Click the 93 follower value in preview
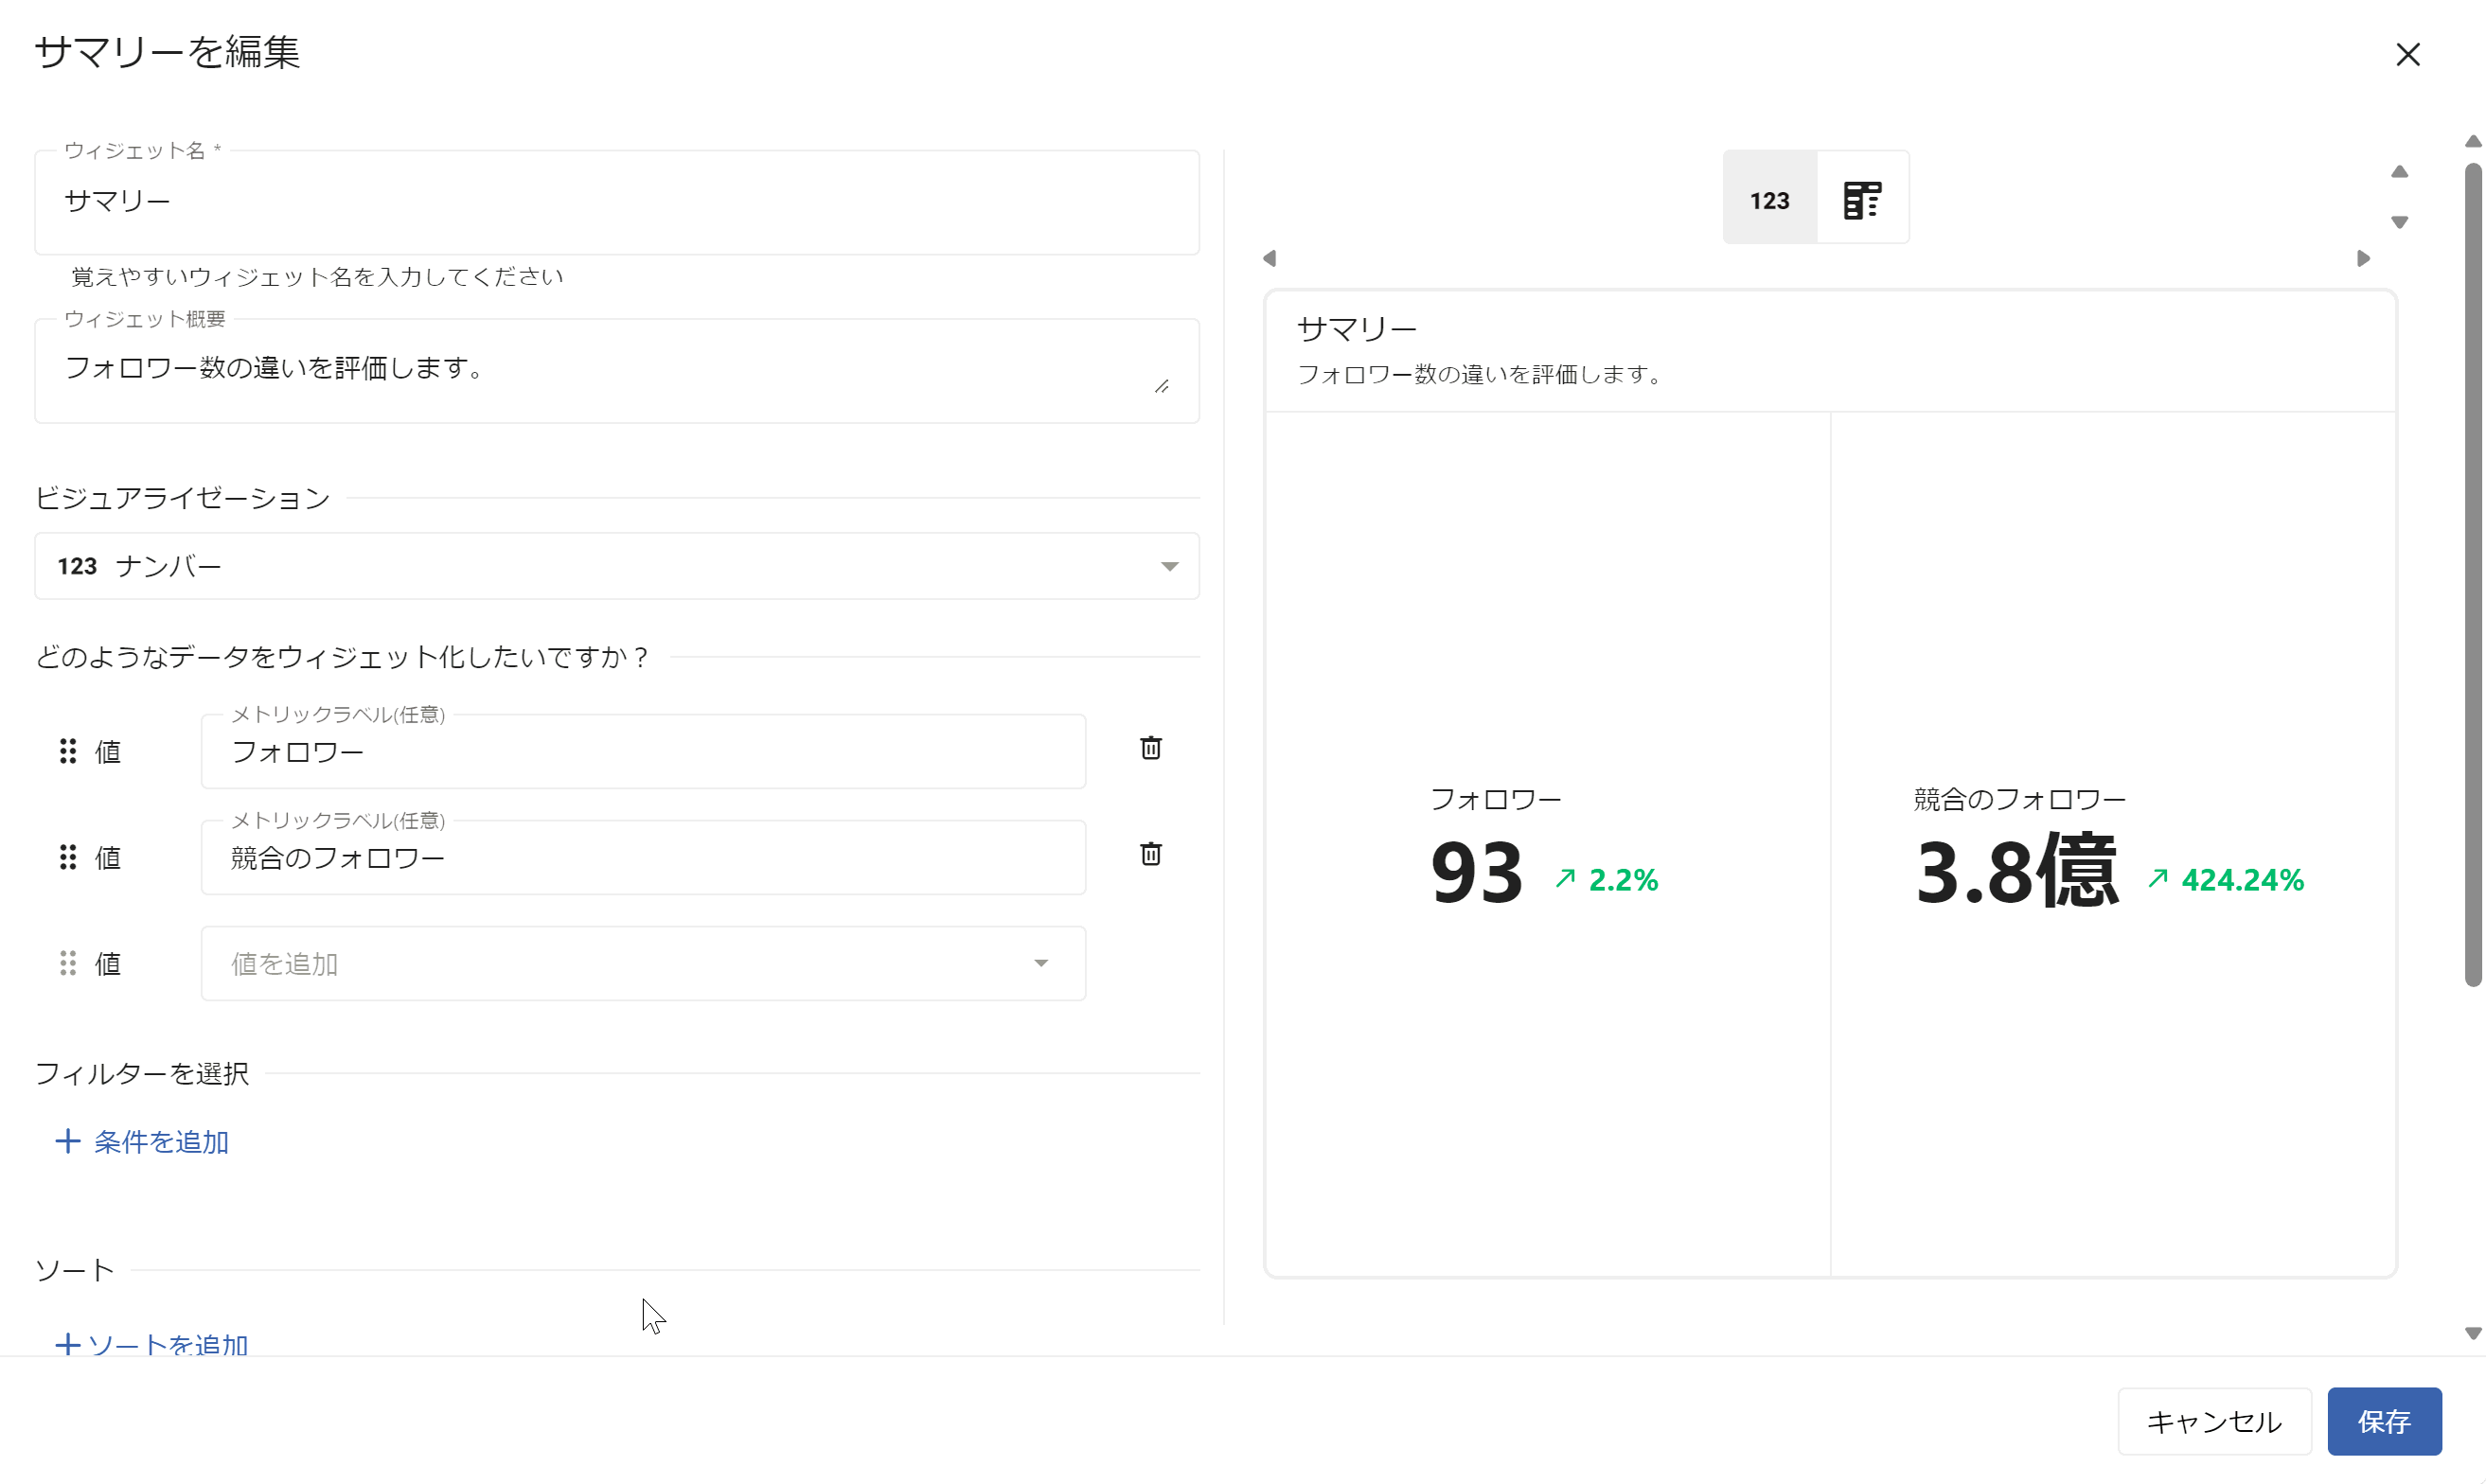 tap(1476, 873)
